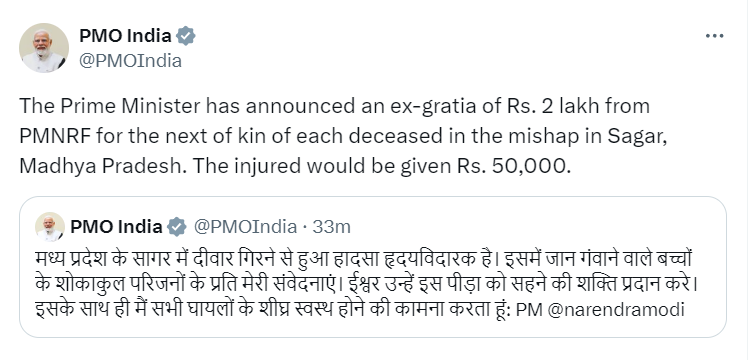Click the verified badge in the quoted tweet
The image size is (750, 360).
tap(177, 227)
